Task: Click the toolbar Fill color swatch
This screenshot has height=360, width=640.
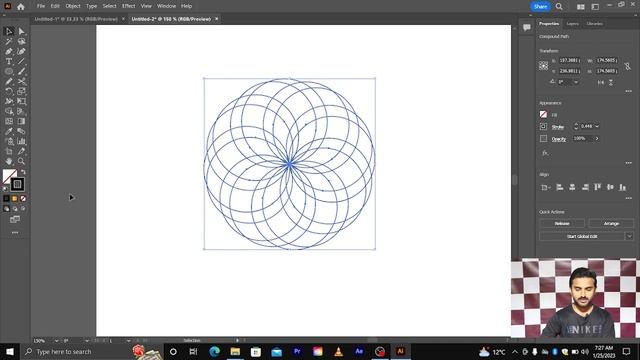Action: click(x=9, y=176)
